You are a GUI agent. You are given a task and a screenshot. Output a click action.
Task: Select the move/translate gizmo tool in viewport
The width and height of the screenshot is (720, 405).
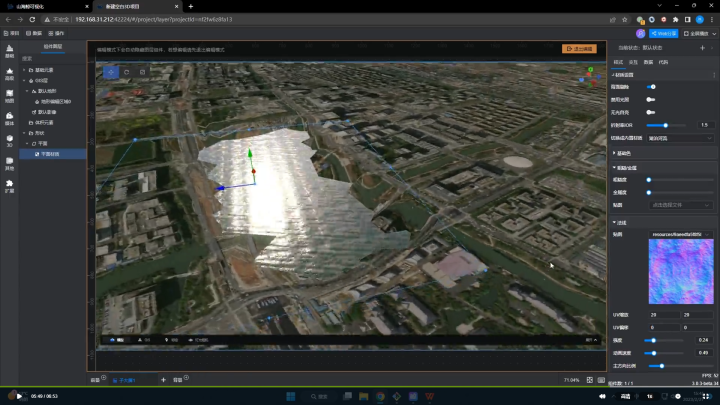point(111,72)
